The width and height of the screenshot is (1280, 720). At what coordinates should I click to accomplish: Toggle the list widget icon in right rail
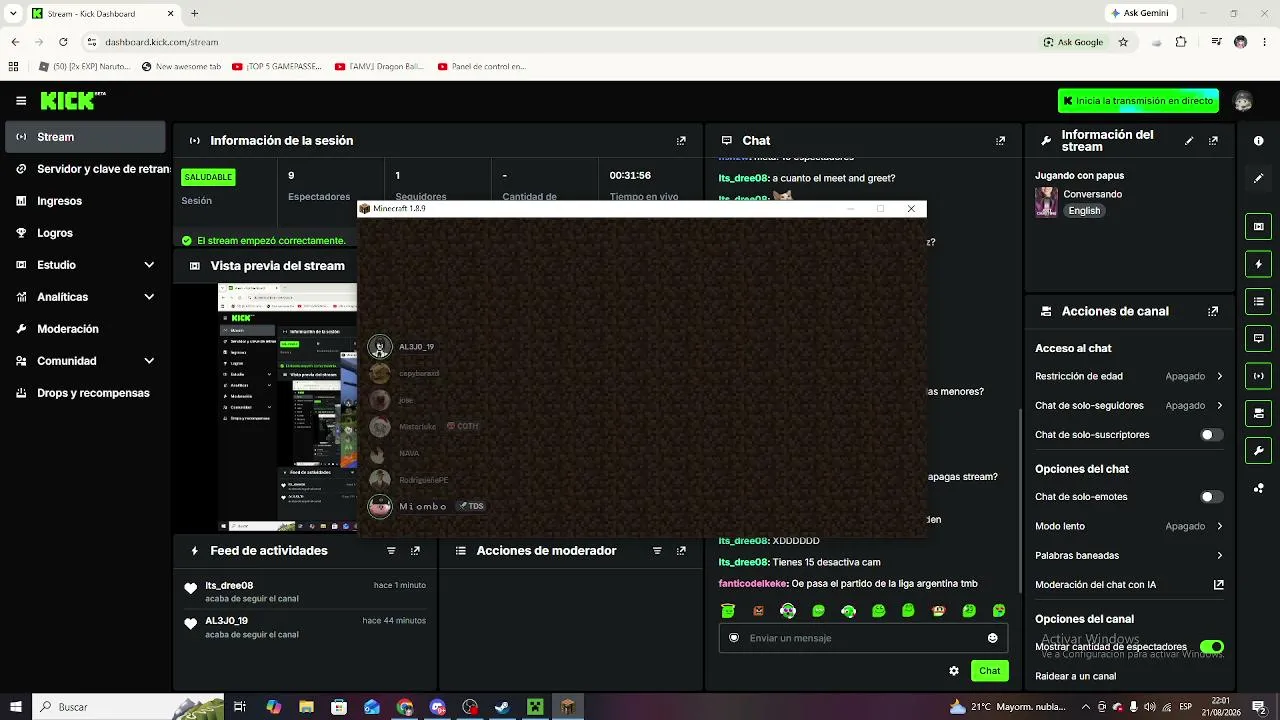click(1258, 301)
